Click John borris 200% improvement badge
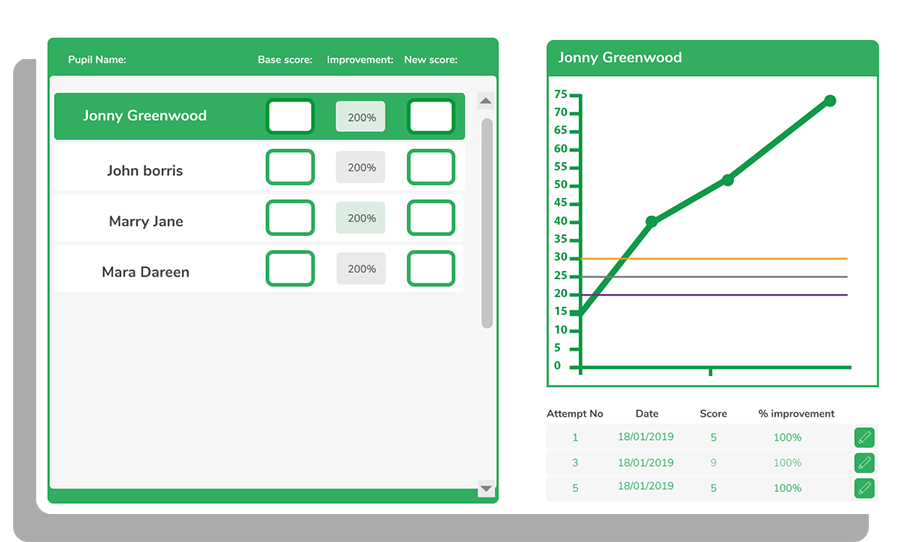Screen dimensions: 904x542 pos(361,168)
